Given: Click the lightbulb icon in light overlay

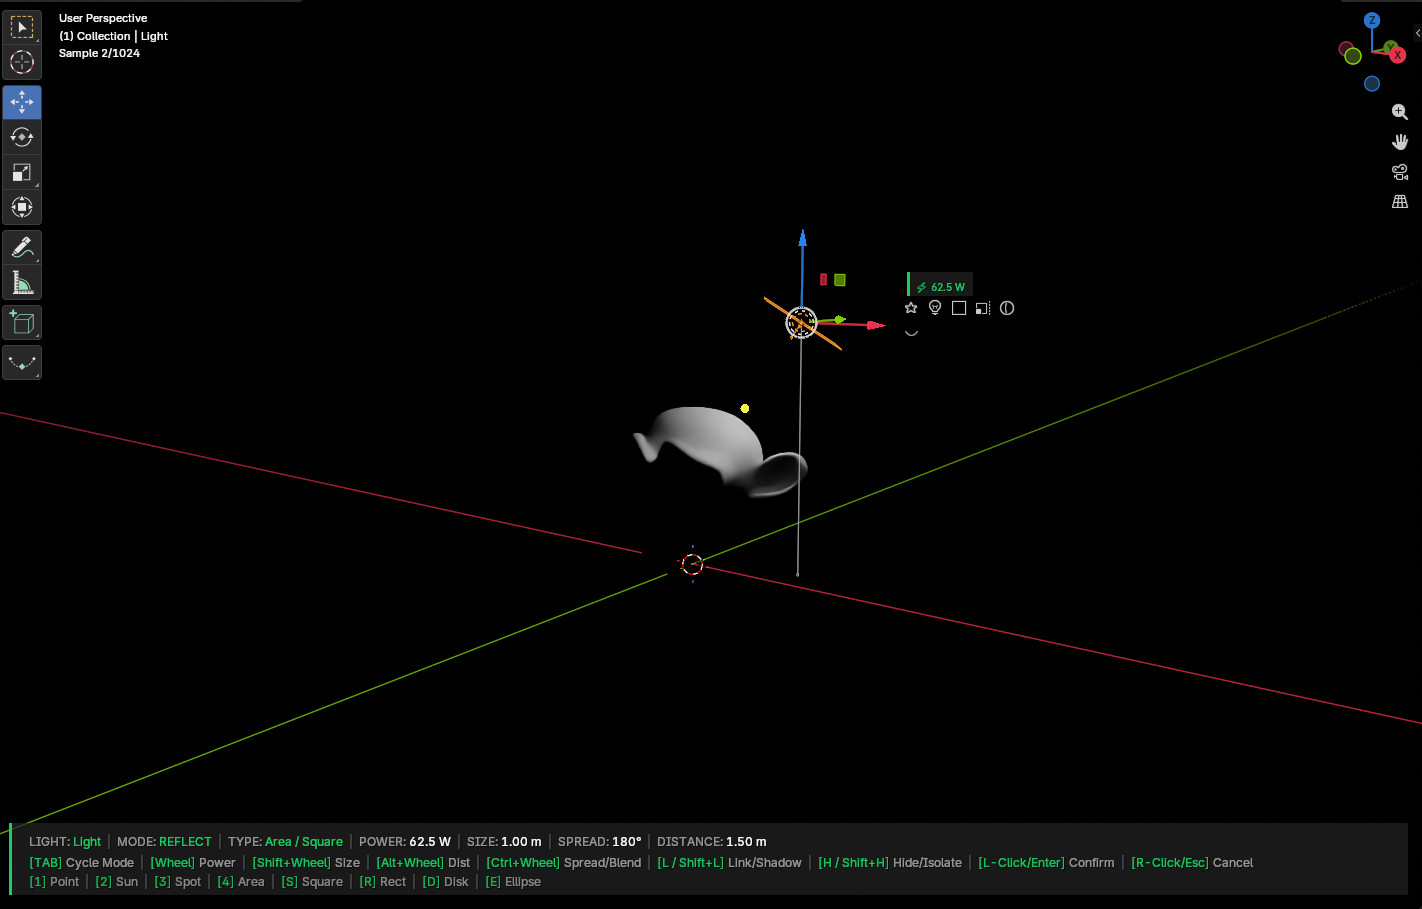Looking at the screenshot, I should (x=935, y=308).
